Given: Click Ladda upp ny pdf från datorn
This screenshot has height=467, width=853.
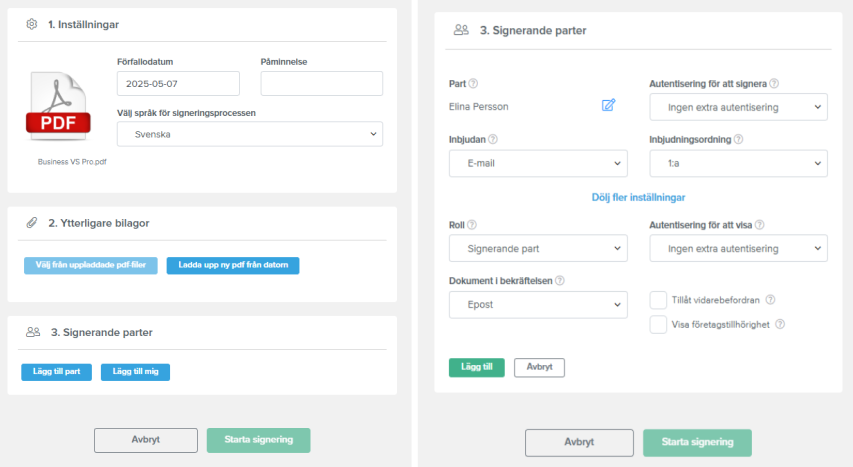Looking at the screenshot, I should click(233, 265).
